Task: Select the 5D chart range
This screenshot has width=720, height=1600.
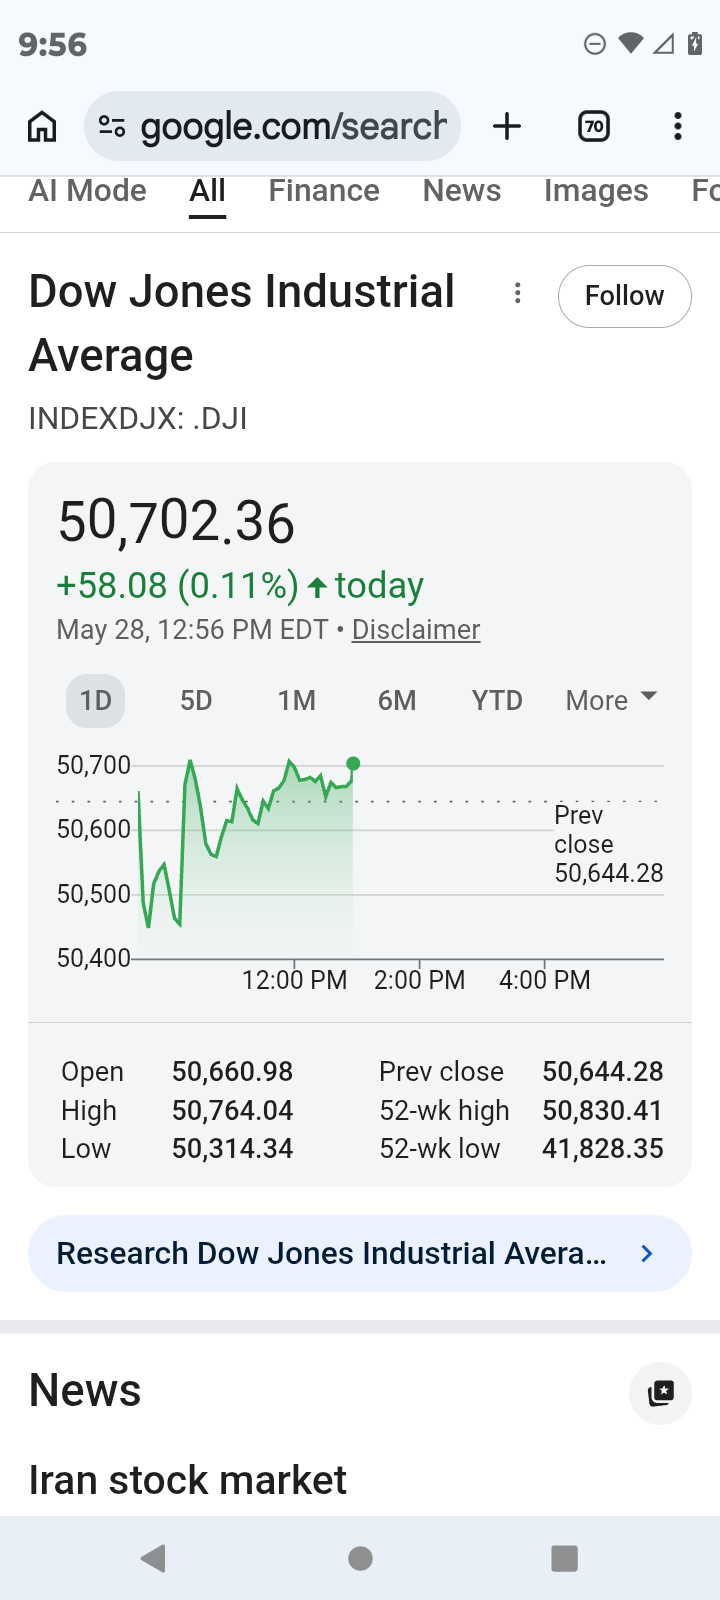Action: coord(196,701)
